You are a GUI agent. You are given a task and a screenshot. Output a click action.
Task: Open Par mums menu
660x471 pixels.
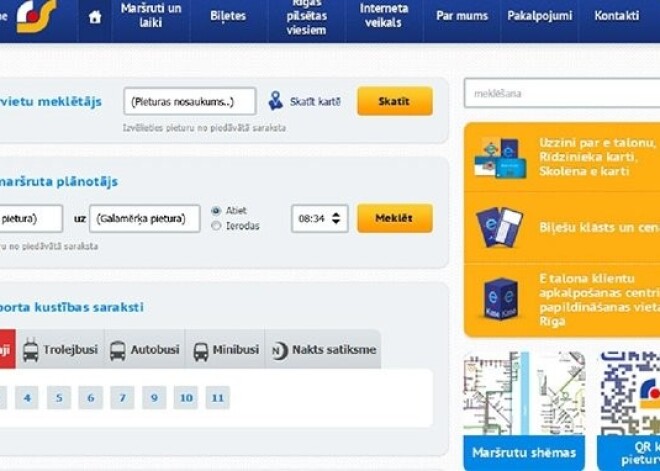tap(462, 16)
